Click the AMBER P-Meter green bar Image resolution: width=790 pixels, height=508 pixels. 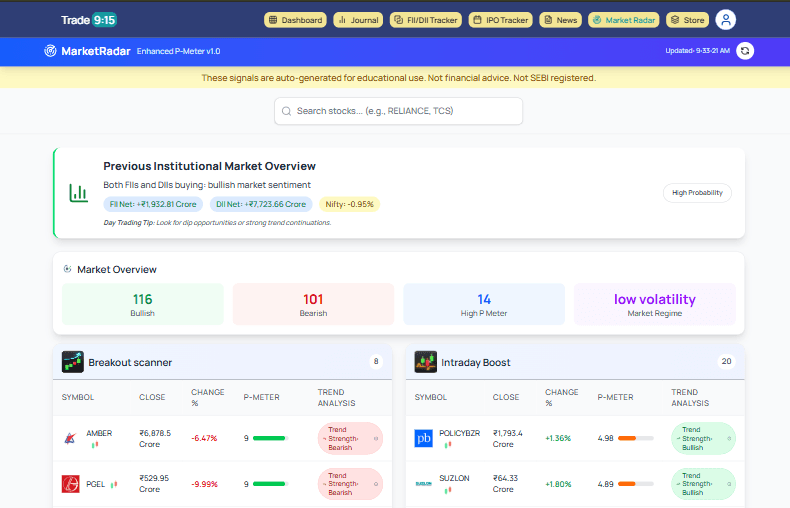(269, 438)
